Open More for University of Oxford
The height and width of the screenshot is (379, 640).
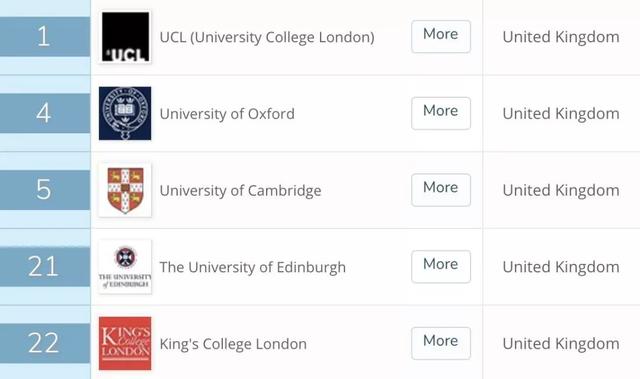(x=441, y=113)
